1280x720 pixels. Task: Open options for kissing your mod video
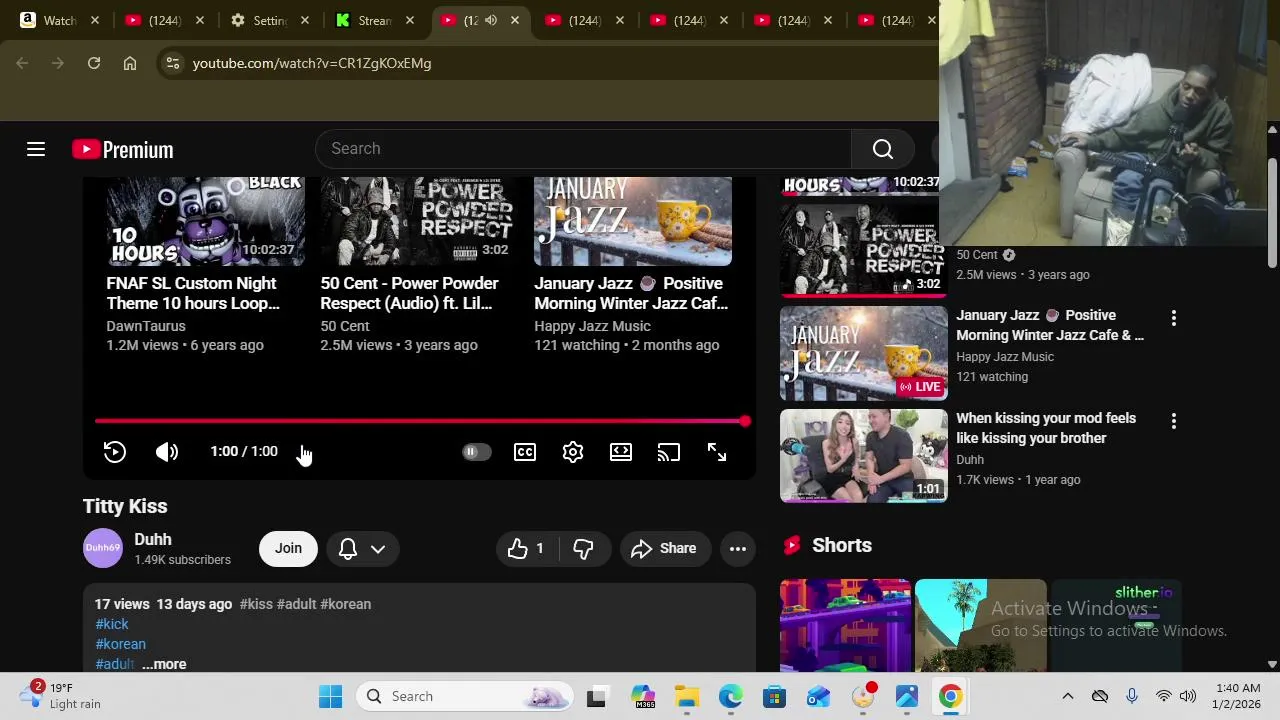[1174, 421]
